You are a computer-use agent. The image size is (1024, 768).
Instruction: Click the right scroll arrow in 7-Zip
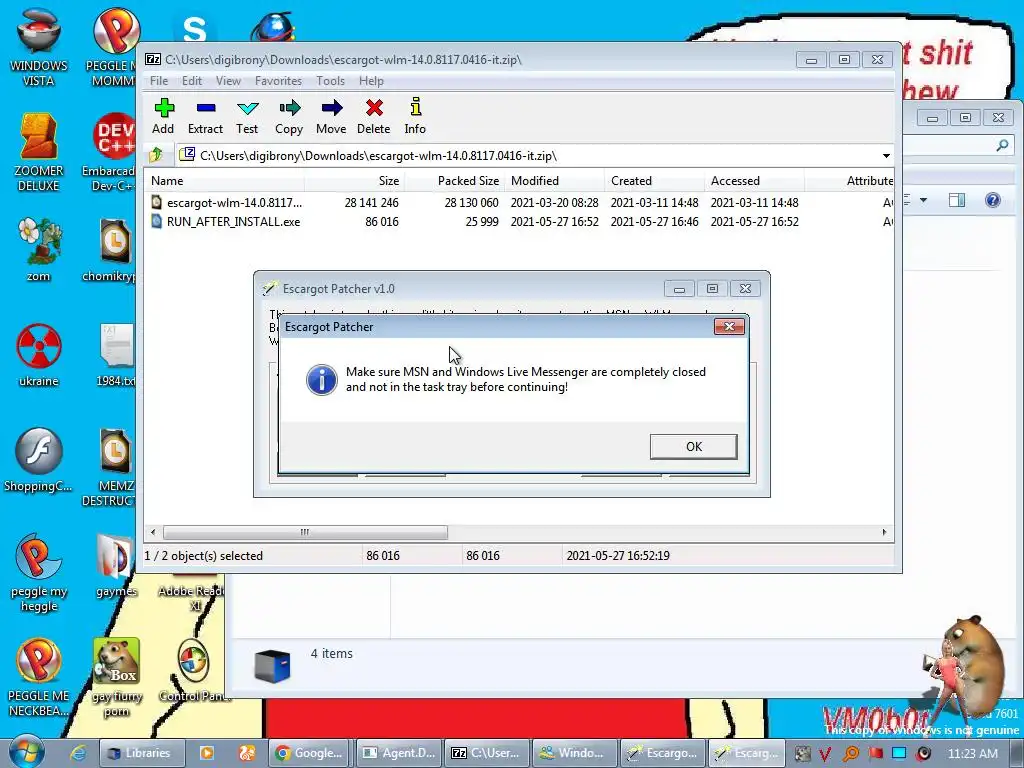(x=884, y=532)
